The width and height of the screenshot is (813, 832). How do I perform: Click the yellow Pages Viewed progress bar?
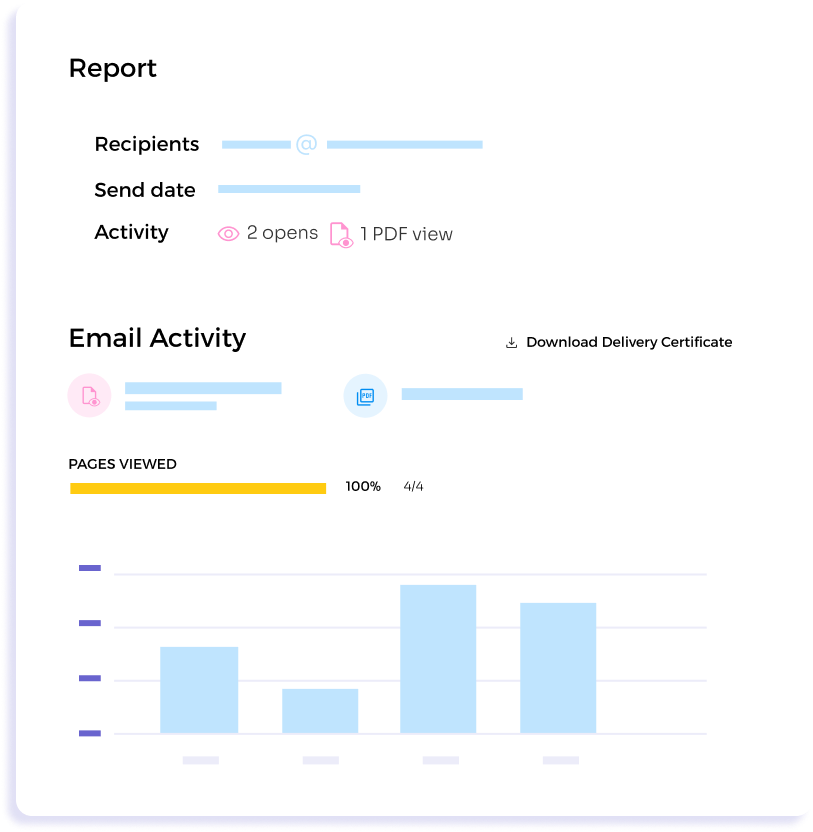pos(197,486)
